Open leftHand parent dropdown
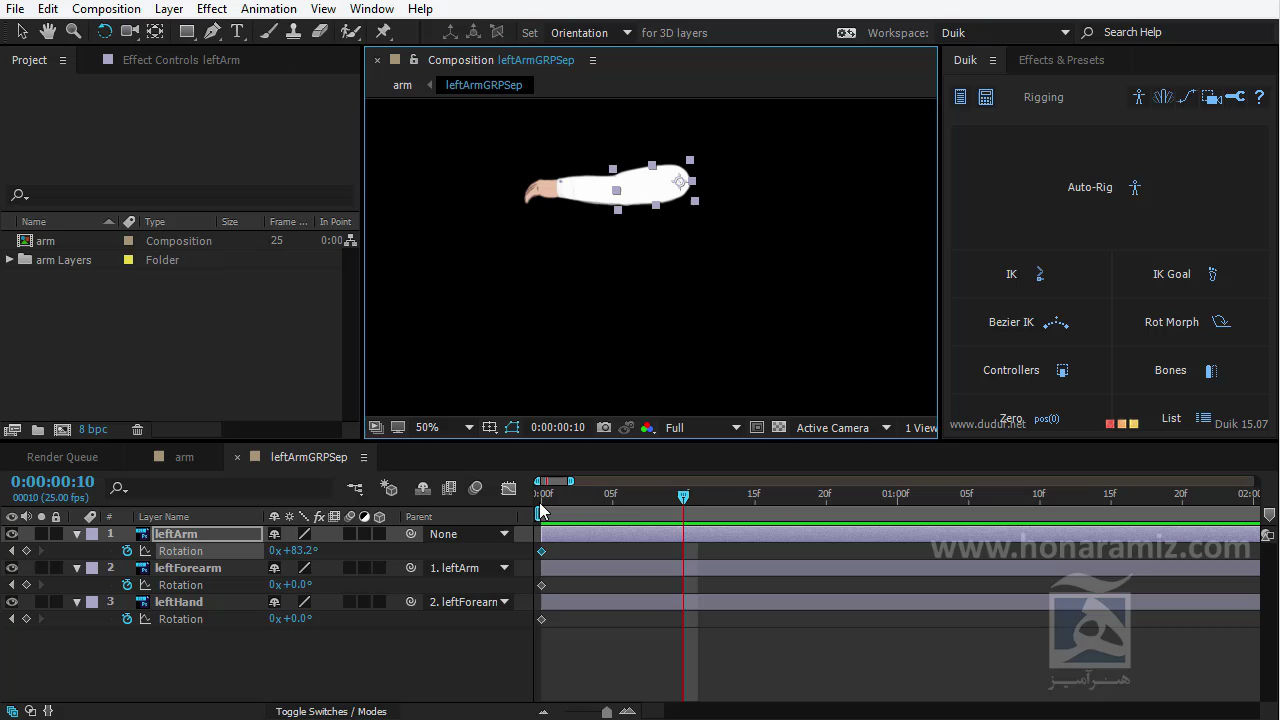The height and width of the screenshot is (720, 1280). point(468,602)
